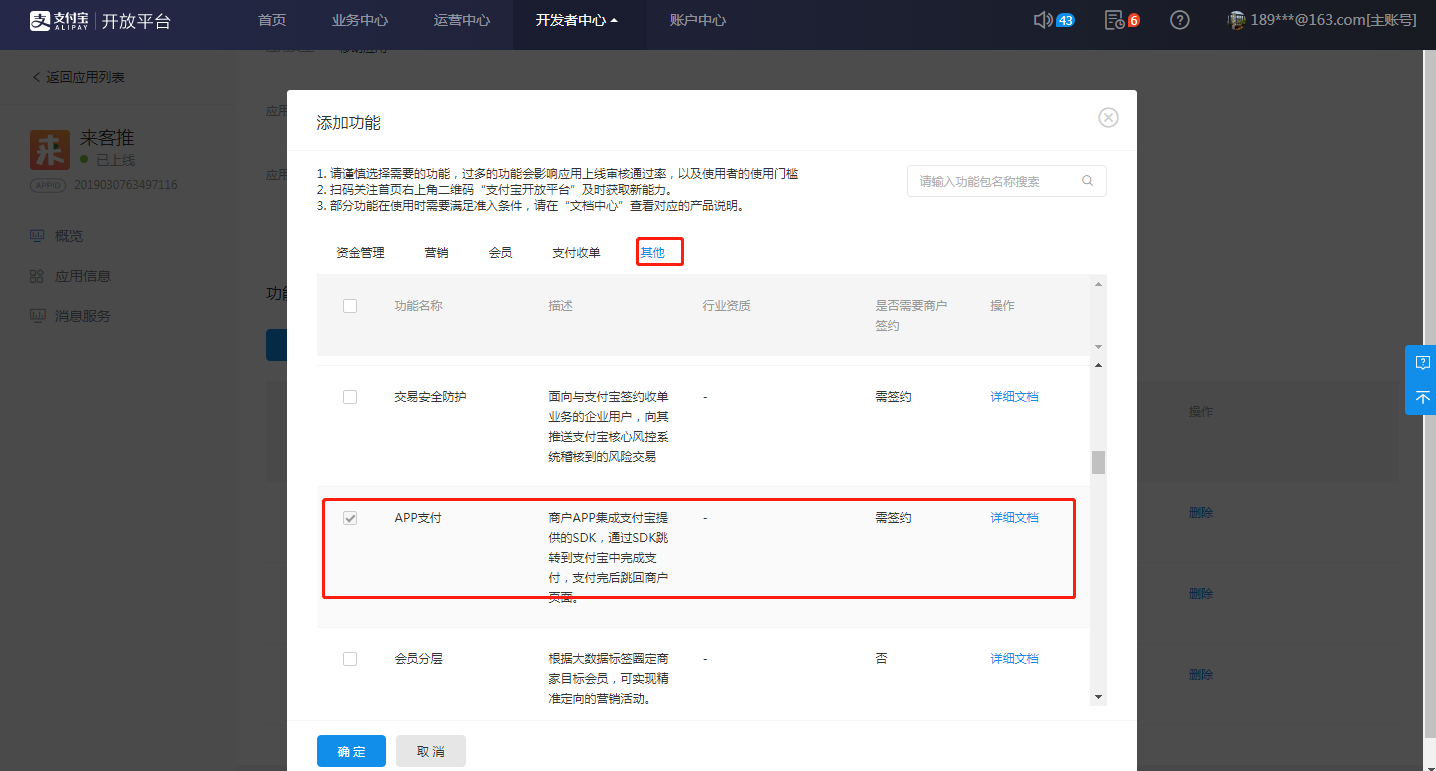Click the 概览 sidebar icon

(x=37, y=236)
